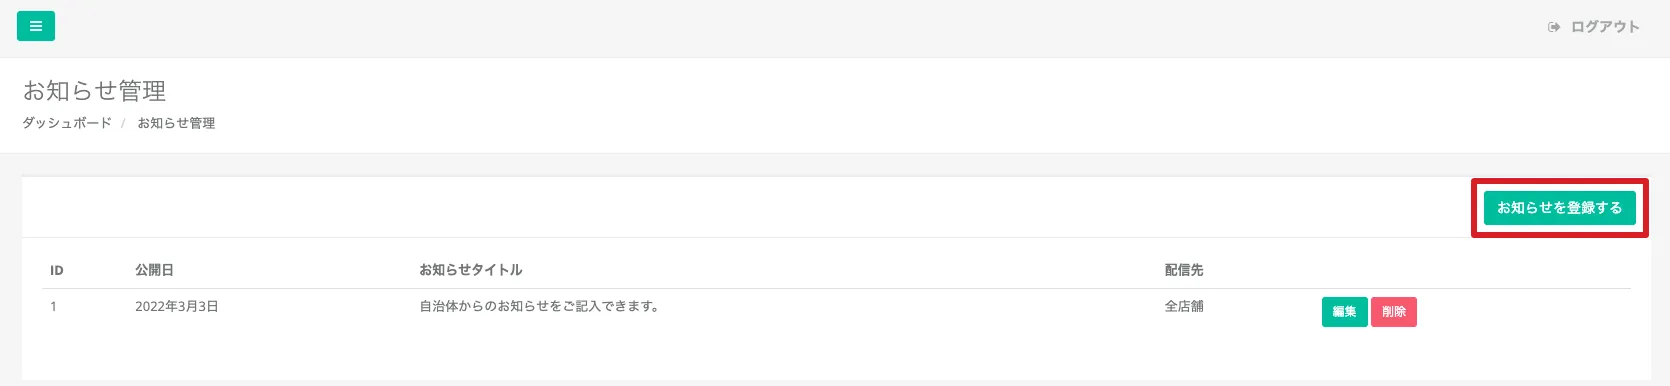
Task: Click the お知らせタイトル column header
Action: pos(471,270)
